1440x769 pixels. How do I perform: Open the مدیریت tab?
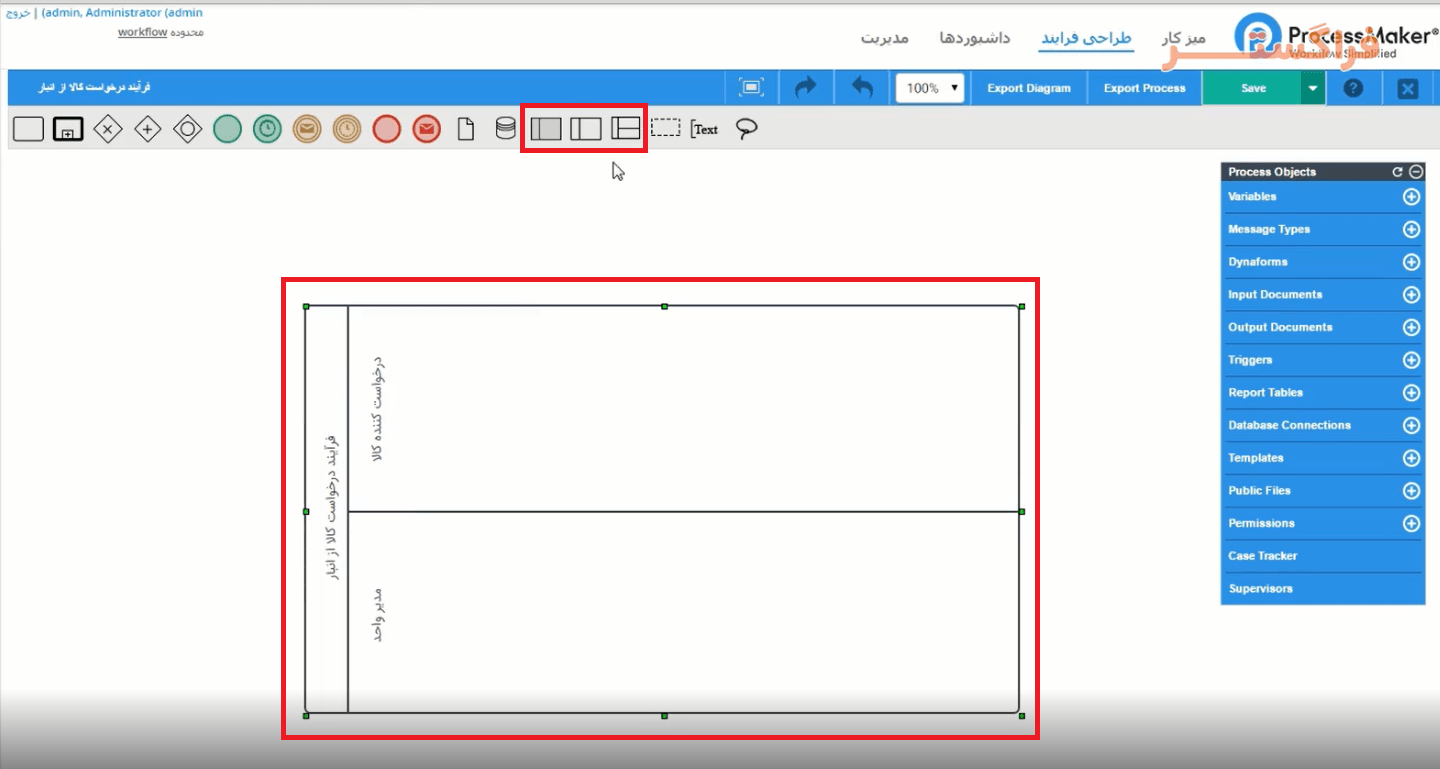[x=885, y=38]
